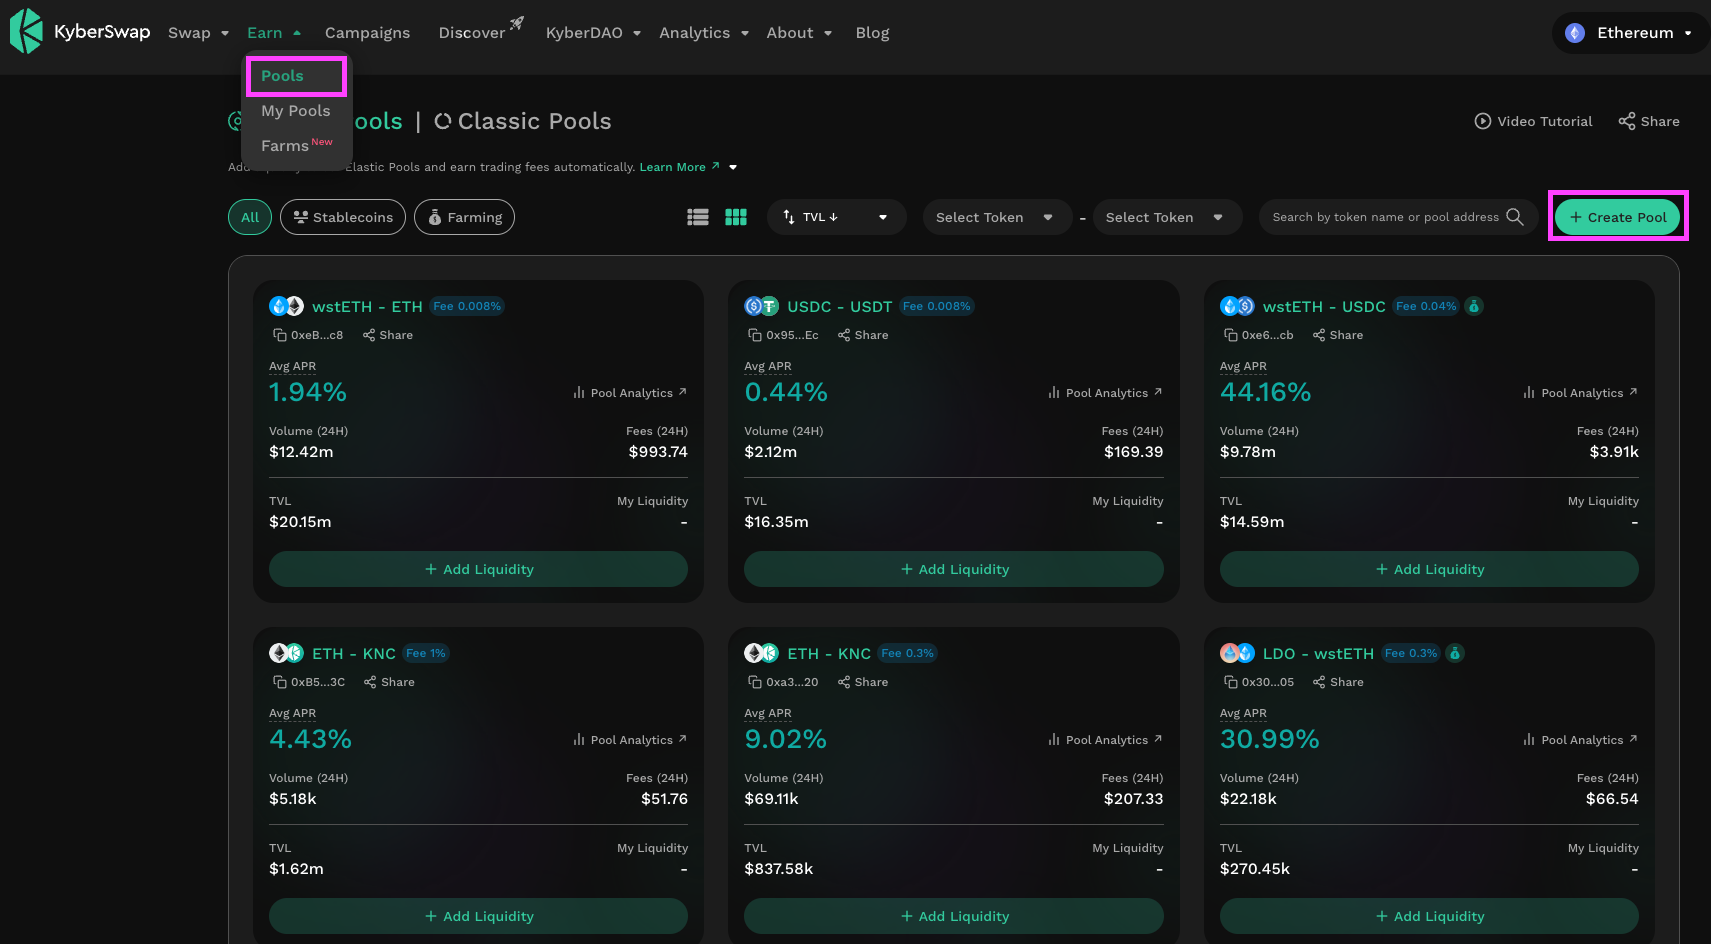Screen dimensions: 1711x944
Task: Click the Fee 0.04% badge on wstETH - USDC
Action: tap(1426, 306)
